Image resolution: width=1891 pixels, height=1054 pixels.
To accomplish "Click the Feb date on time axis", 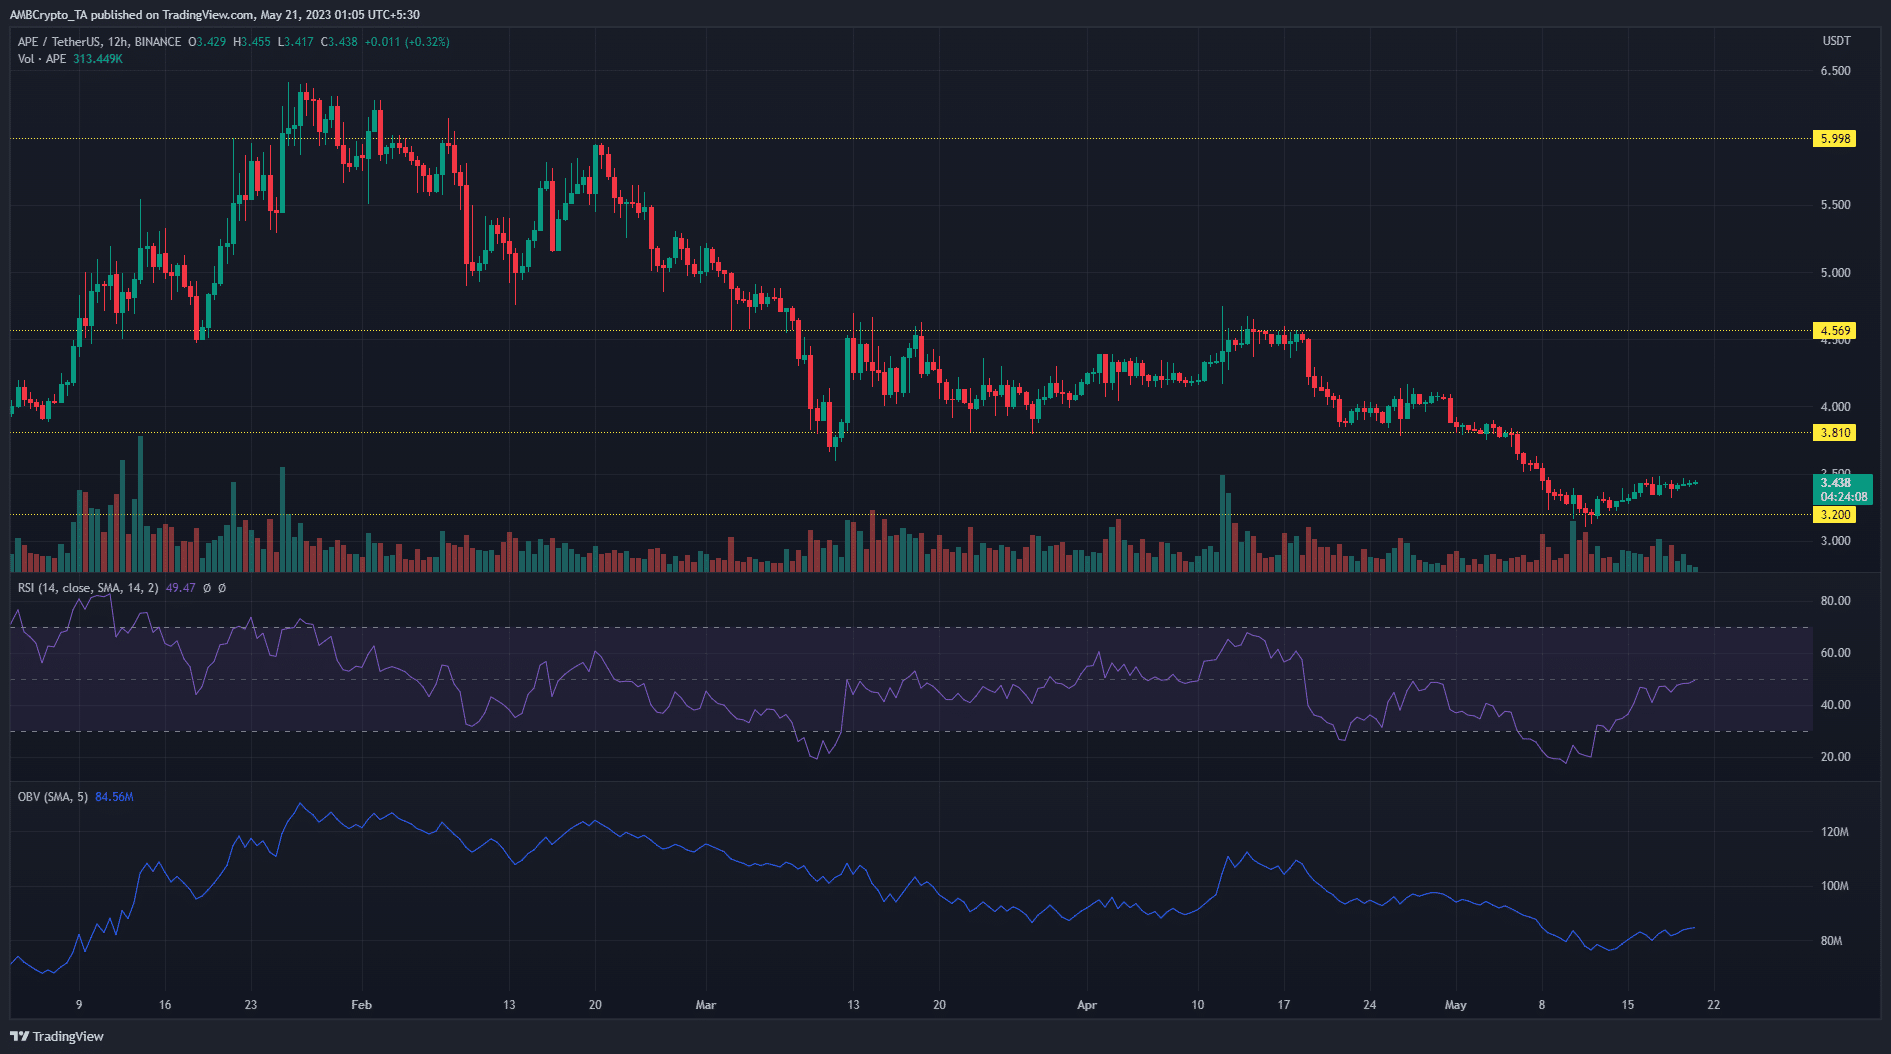I will 362,1005.
